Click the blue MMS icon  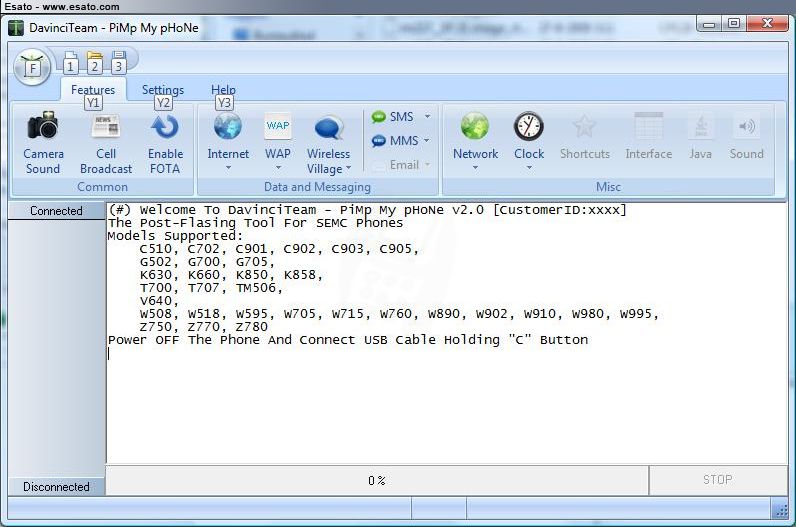(378, 141)
